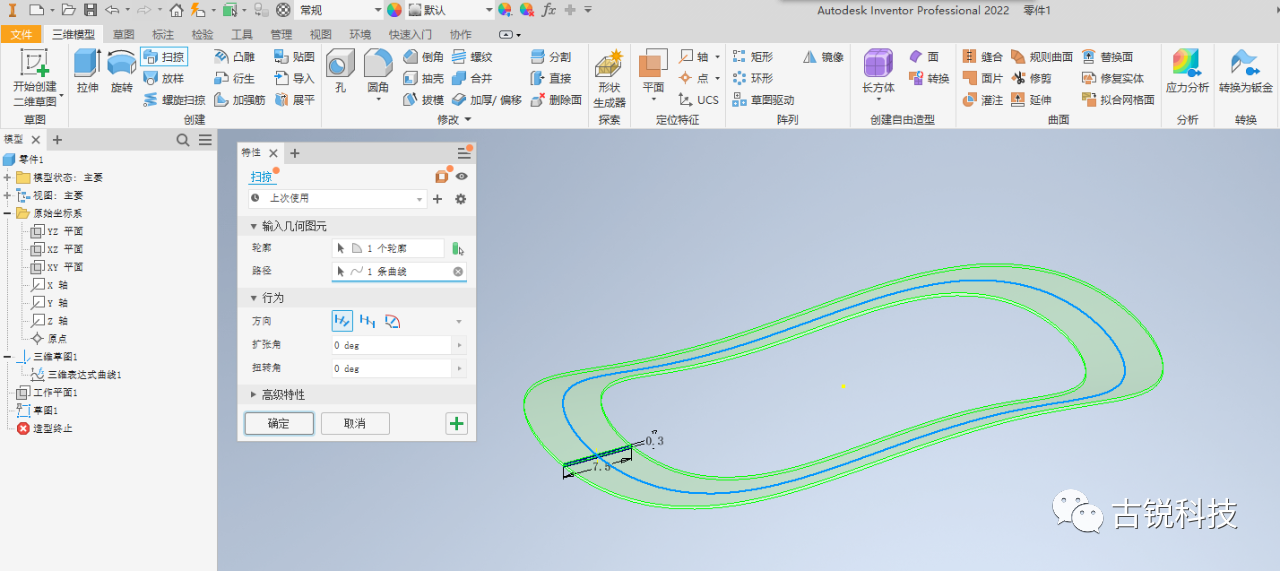Viewport: 1280px width, 571px height.
Task: Collapse the 输入几何图元 section
Action: pos(254,226)
